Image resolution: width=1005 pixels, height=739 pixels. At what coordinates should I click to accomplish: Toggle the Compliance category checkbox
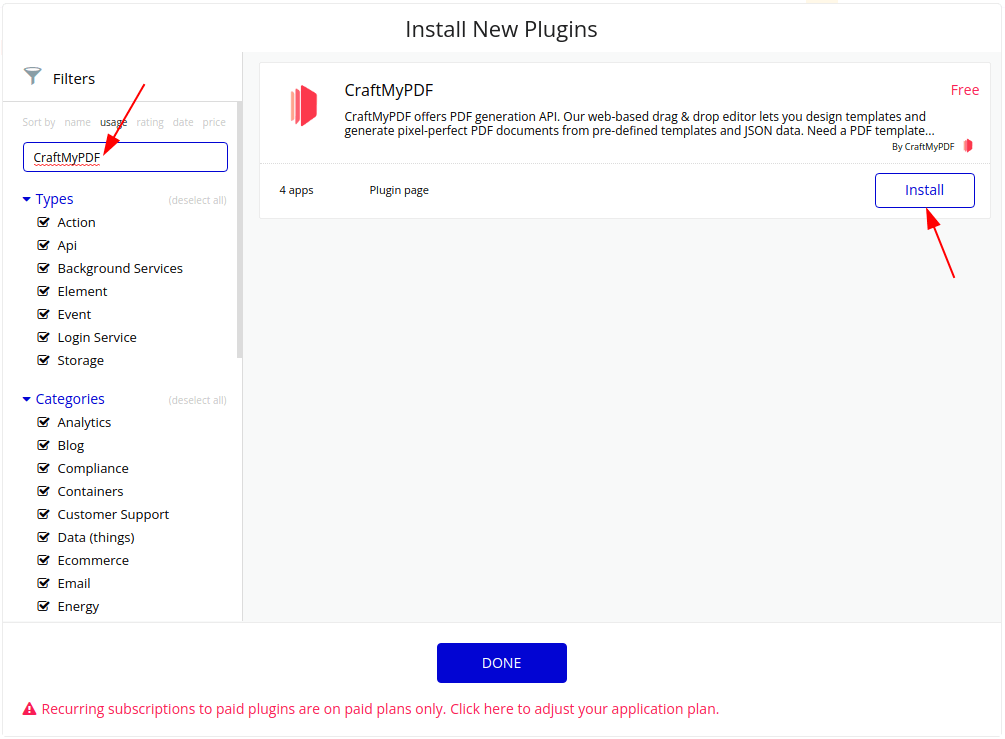(x=44, y=469)
